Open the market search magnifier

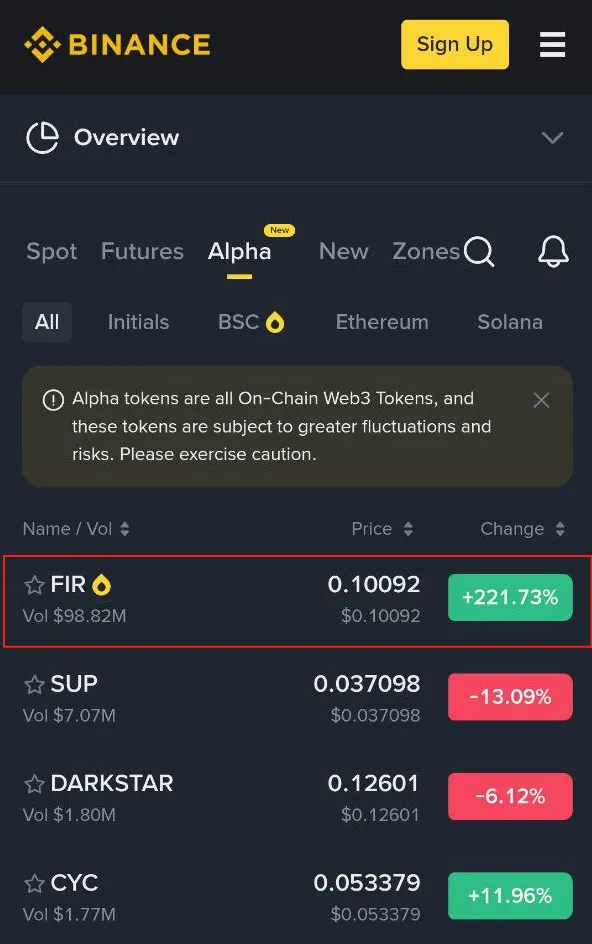click(479, 251)
